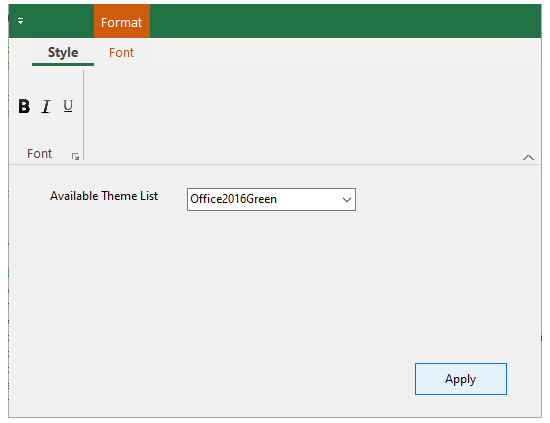Viewport: 550px width, 423px height.
Task: Select the orange Format contextual tab
Action: tap(121, 22)
